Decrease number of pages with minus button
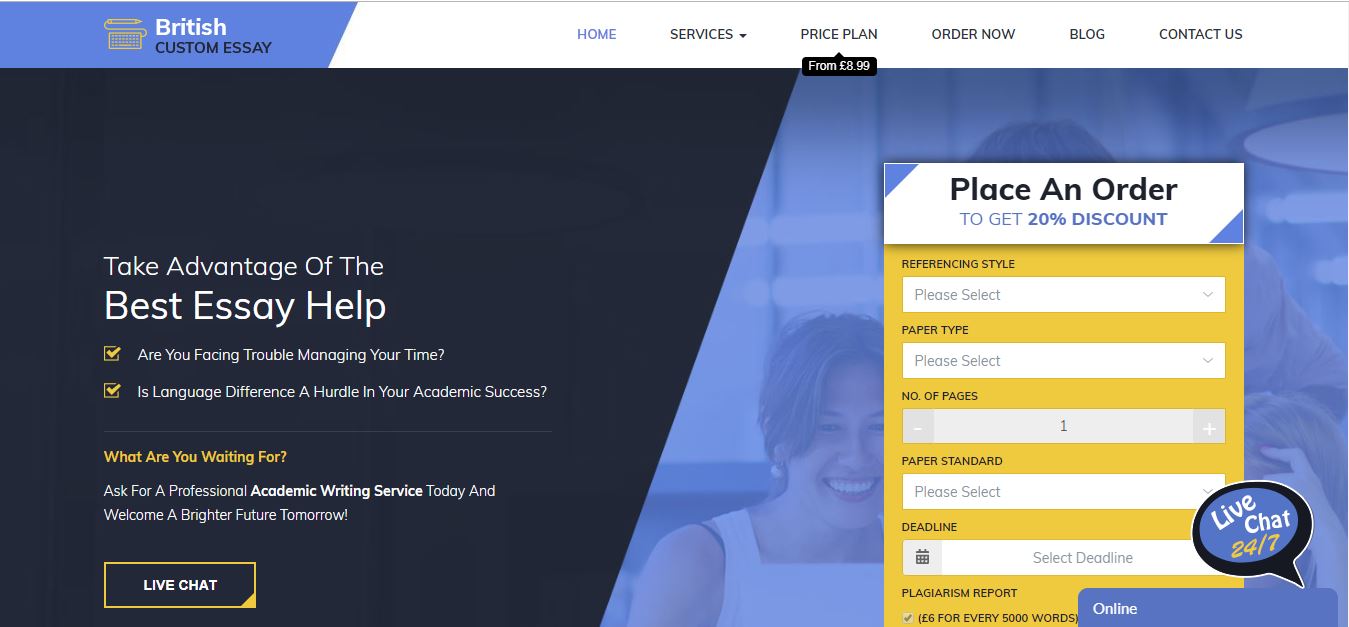1349x627 pixels. coord(918,427)
